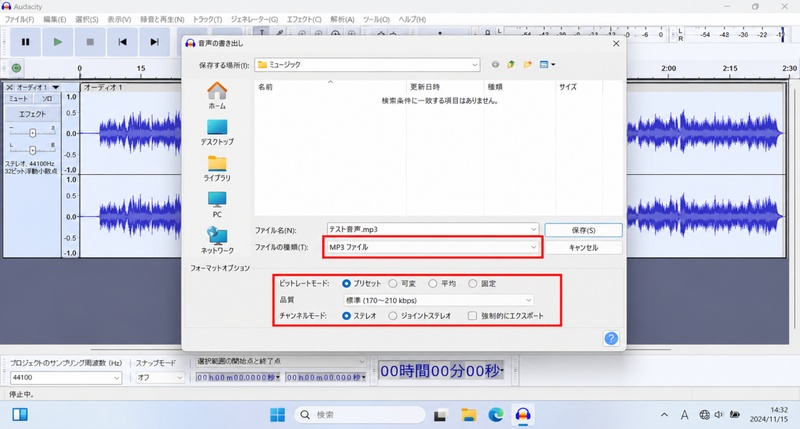
Task: Open the エフェクト(C) menu
Action: (x=304, y=19)
